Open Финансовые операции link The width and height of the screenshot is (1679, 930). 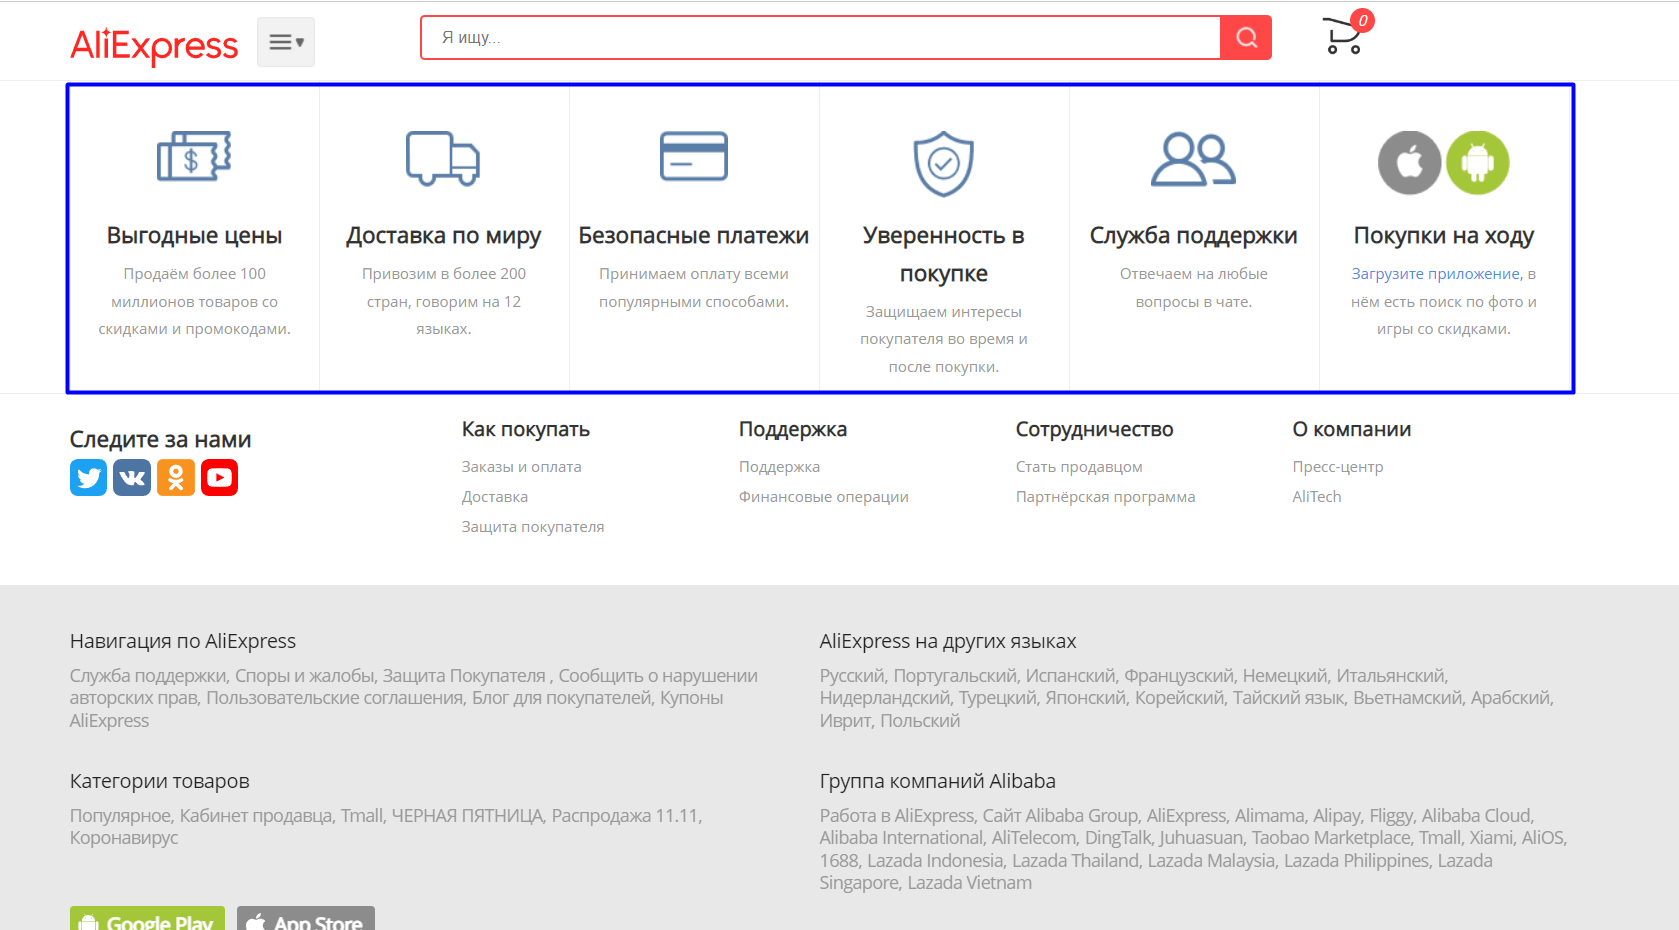(x=823, y=497)
